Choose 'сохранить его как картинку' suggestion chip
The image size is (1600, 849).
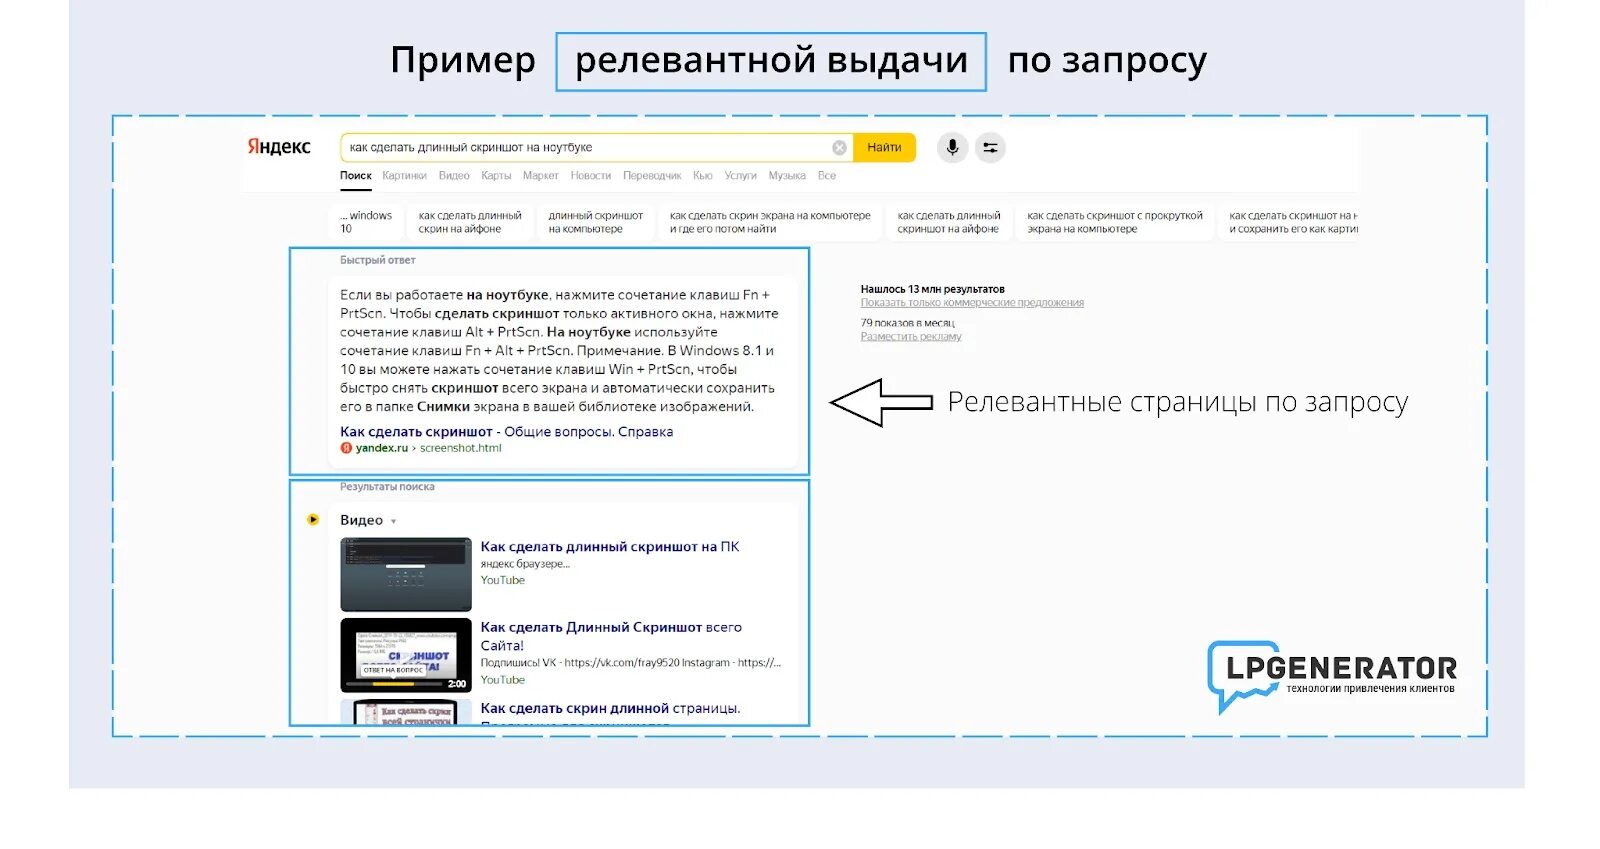tap(1290, 222)
